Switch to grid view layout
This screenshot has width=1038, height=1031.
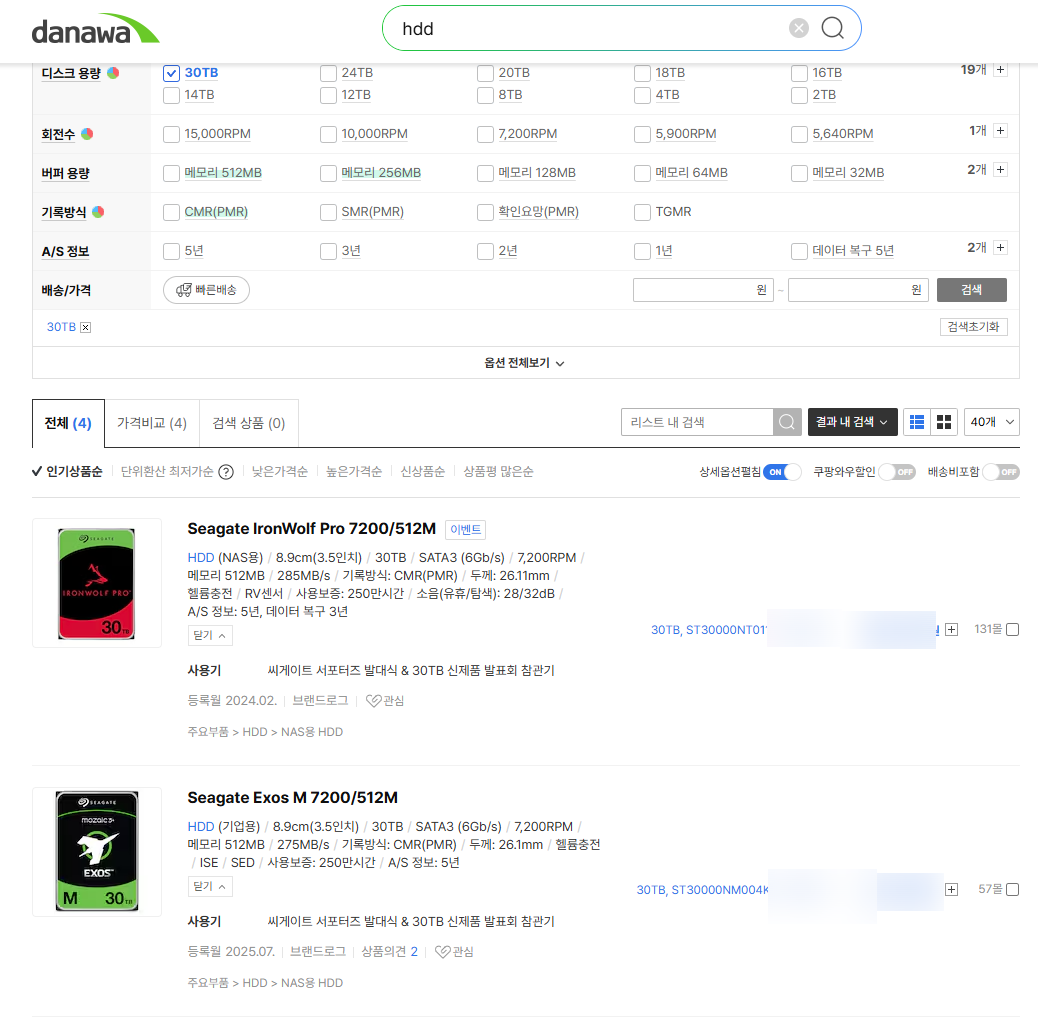click(x=944, y=422)
